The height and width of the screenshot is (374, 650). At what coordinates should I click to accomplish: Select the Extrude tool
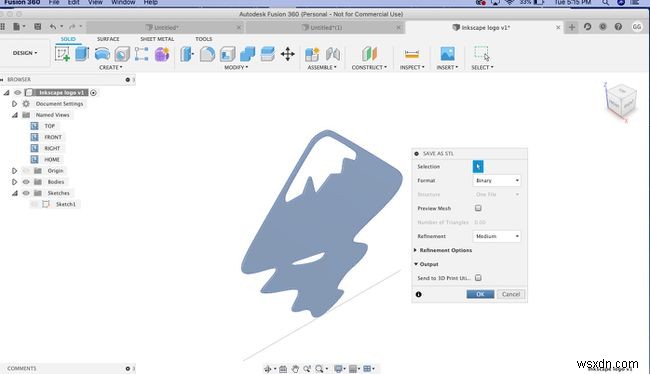pyautogui.click(x=82, y=54)
